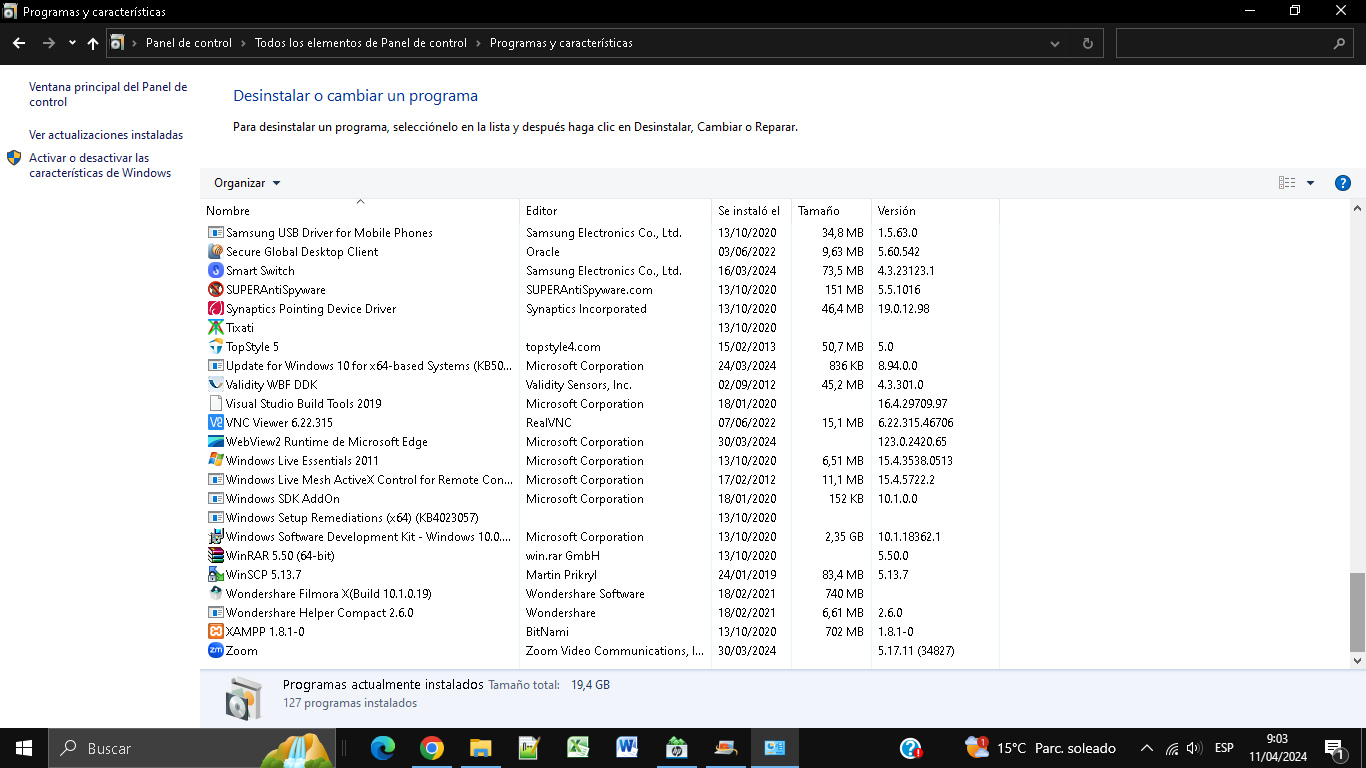Open the Windows Start menu
Screen dimensions: 1366x768
click(24, 748)
